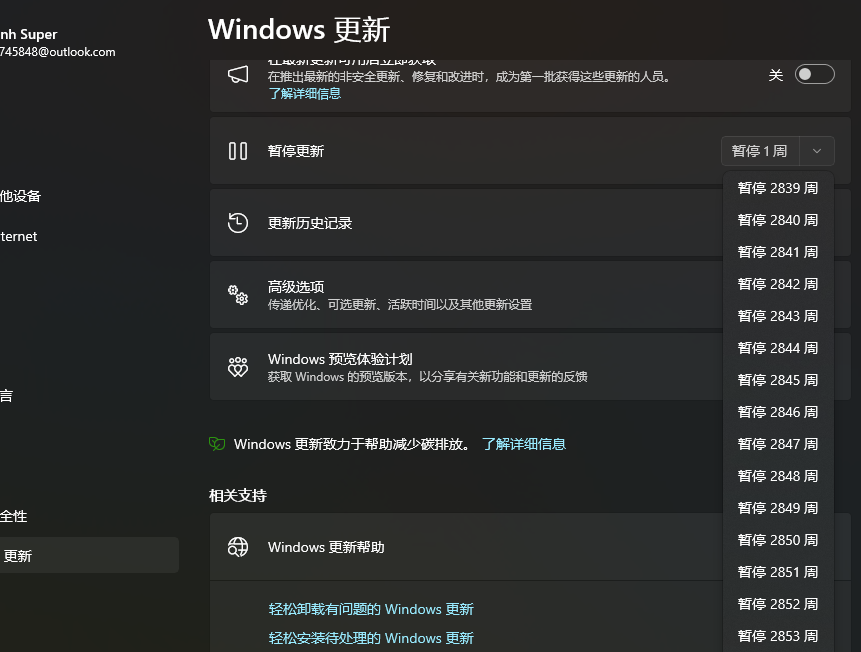Open the 轻松卸载有问题的 Windows 更新 link
The width and height of the screenshot is (861, 652).
coord(371,609)
